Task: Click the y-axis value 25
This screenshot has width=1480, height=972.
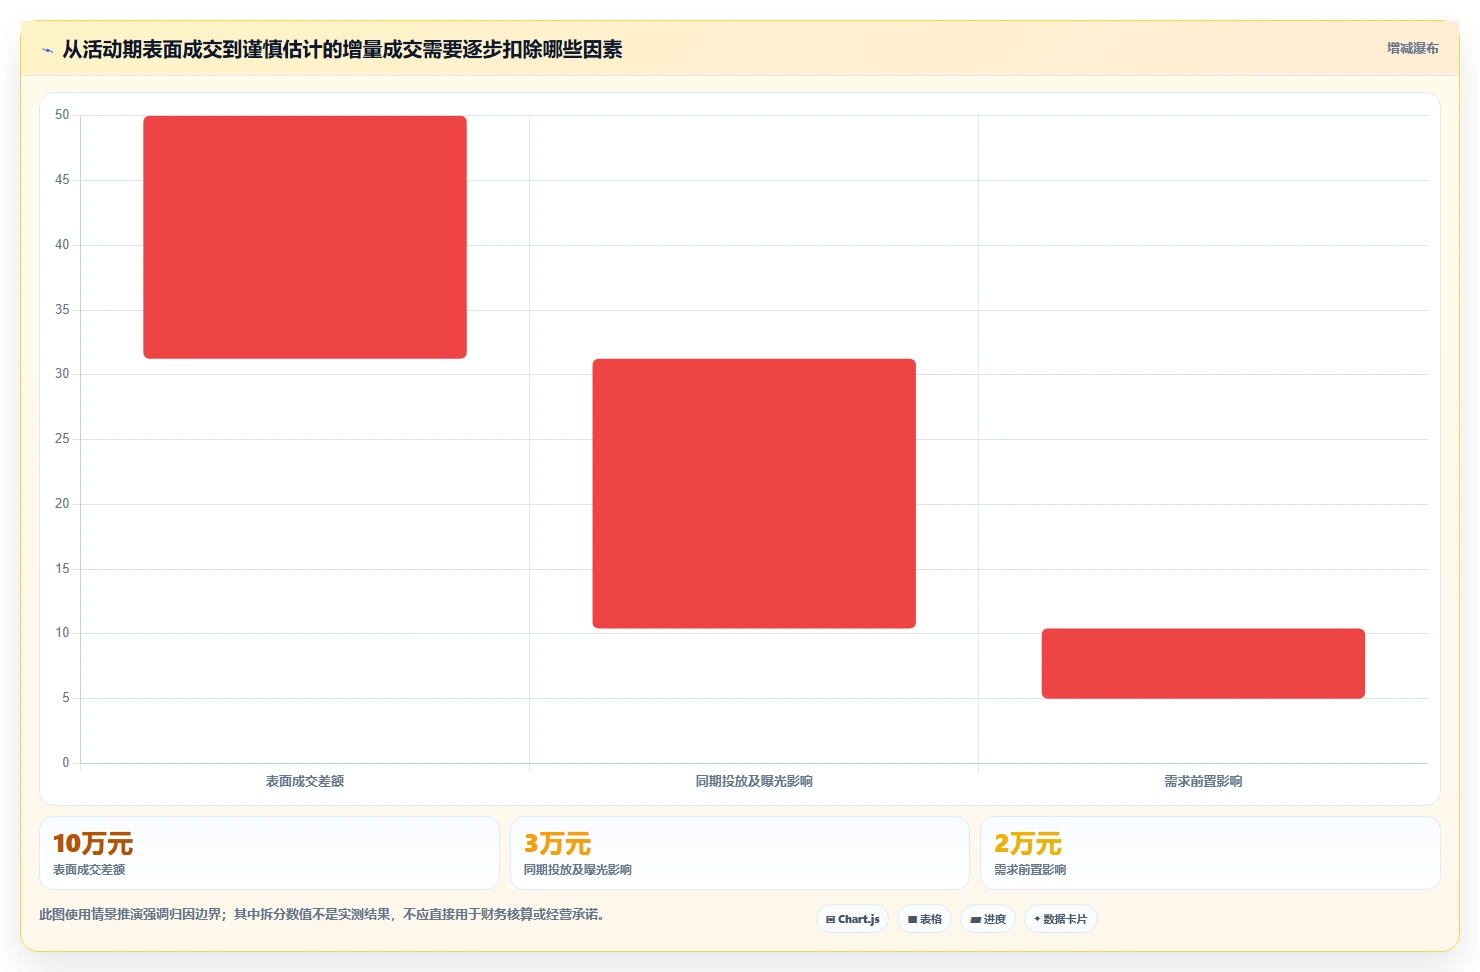Action: click(x=62, y=439)
